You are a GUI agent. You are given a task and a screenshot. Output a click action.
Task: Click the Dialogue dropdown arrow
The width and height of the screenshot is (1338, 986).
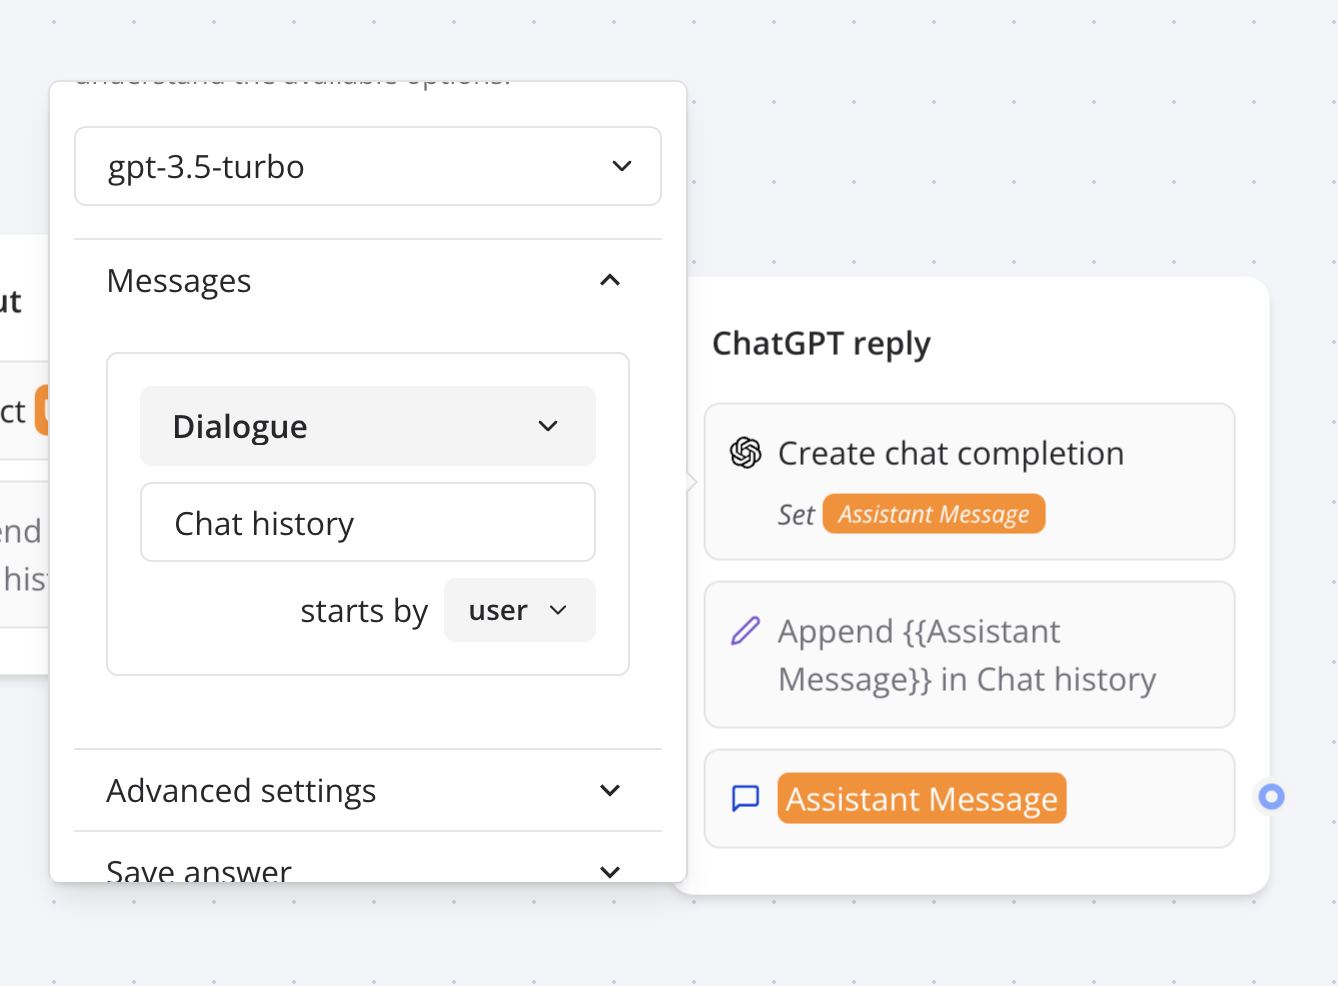pos(548,426)
